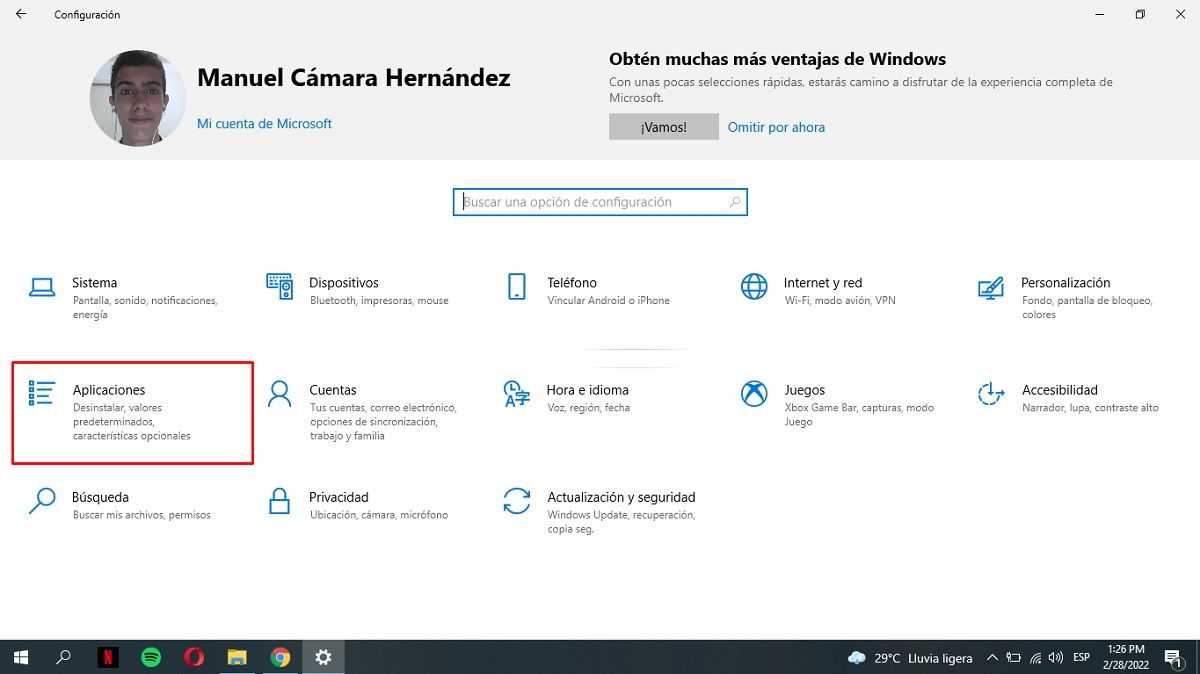This screenshot has width=1200, height=674.
Task: Expand hidden icons in system tray
Action: [x=992, y=657]
